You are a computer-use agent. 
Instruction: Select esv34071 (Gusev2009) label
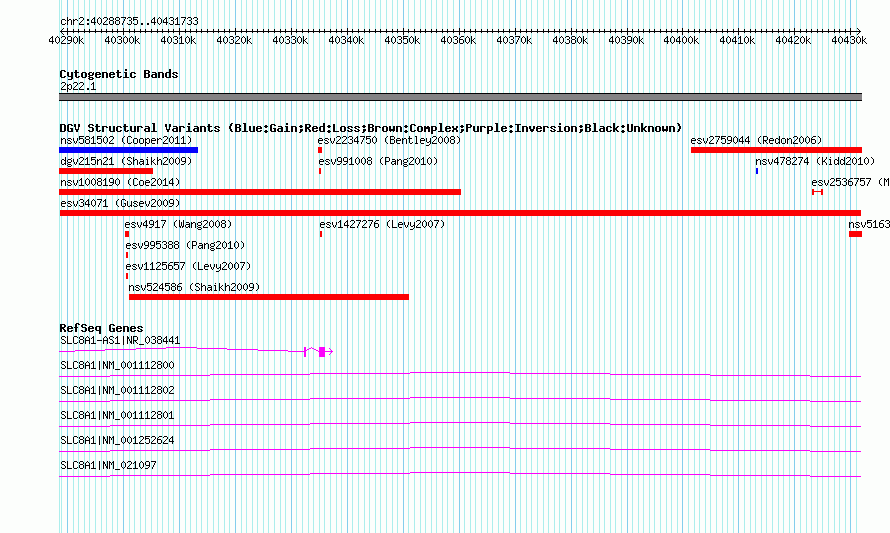click(120, 203)
